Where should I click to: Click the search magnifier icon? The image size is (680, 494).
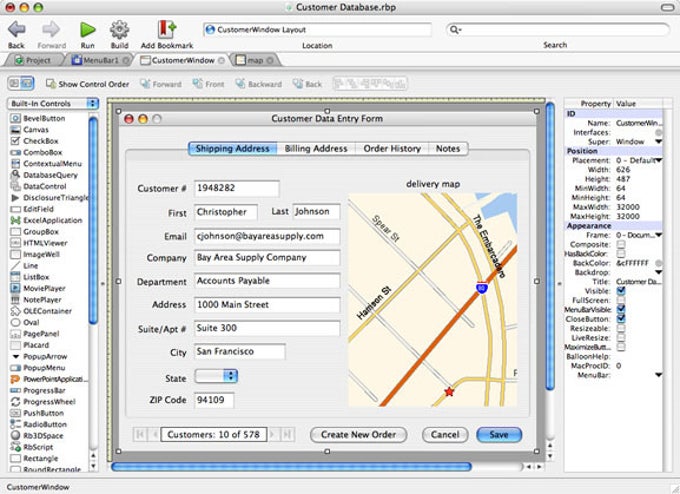pos(455,29)
